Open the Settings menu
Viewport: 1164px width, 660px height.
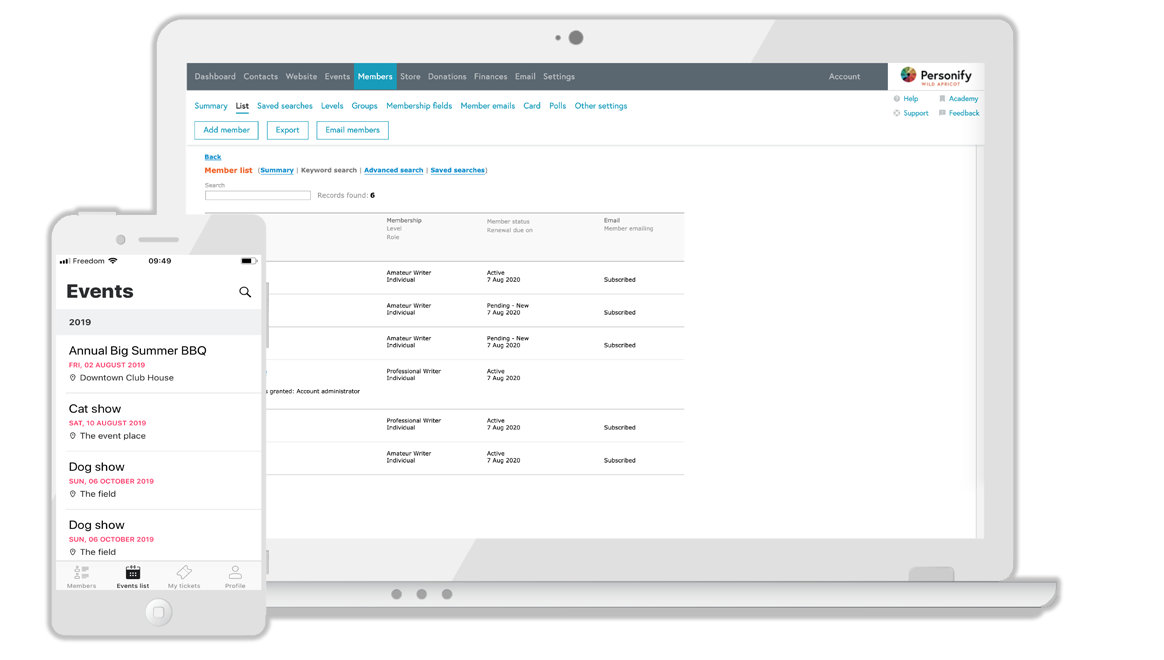pos(559,76)
